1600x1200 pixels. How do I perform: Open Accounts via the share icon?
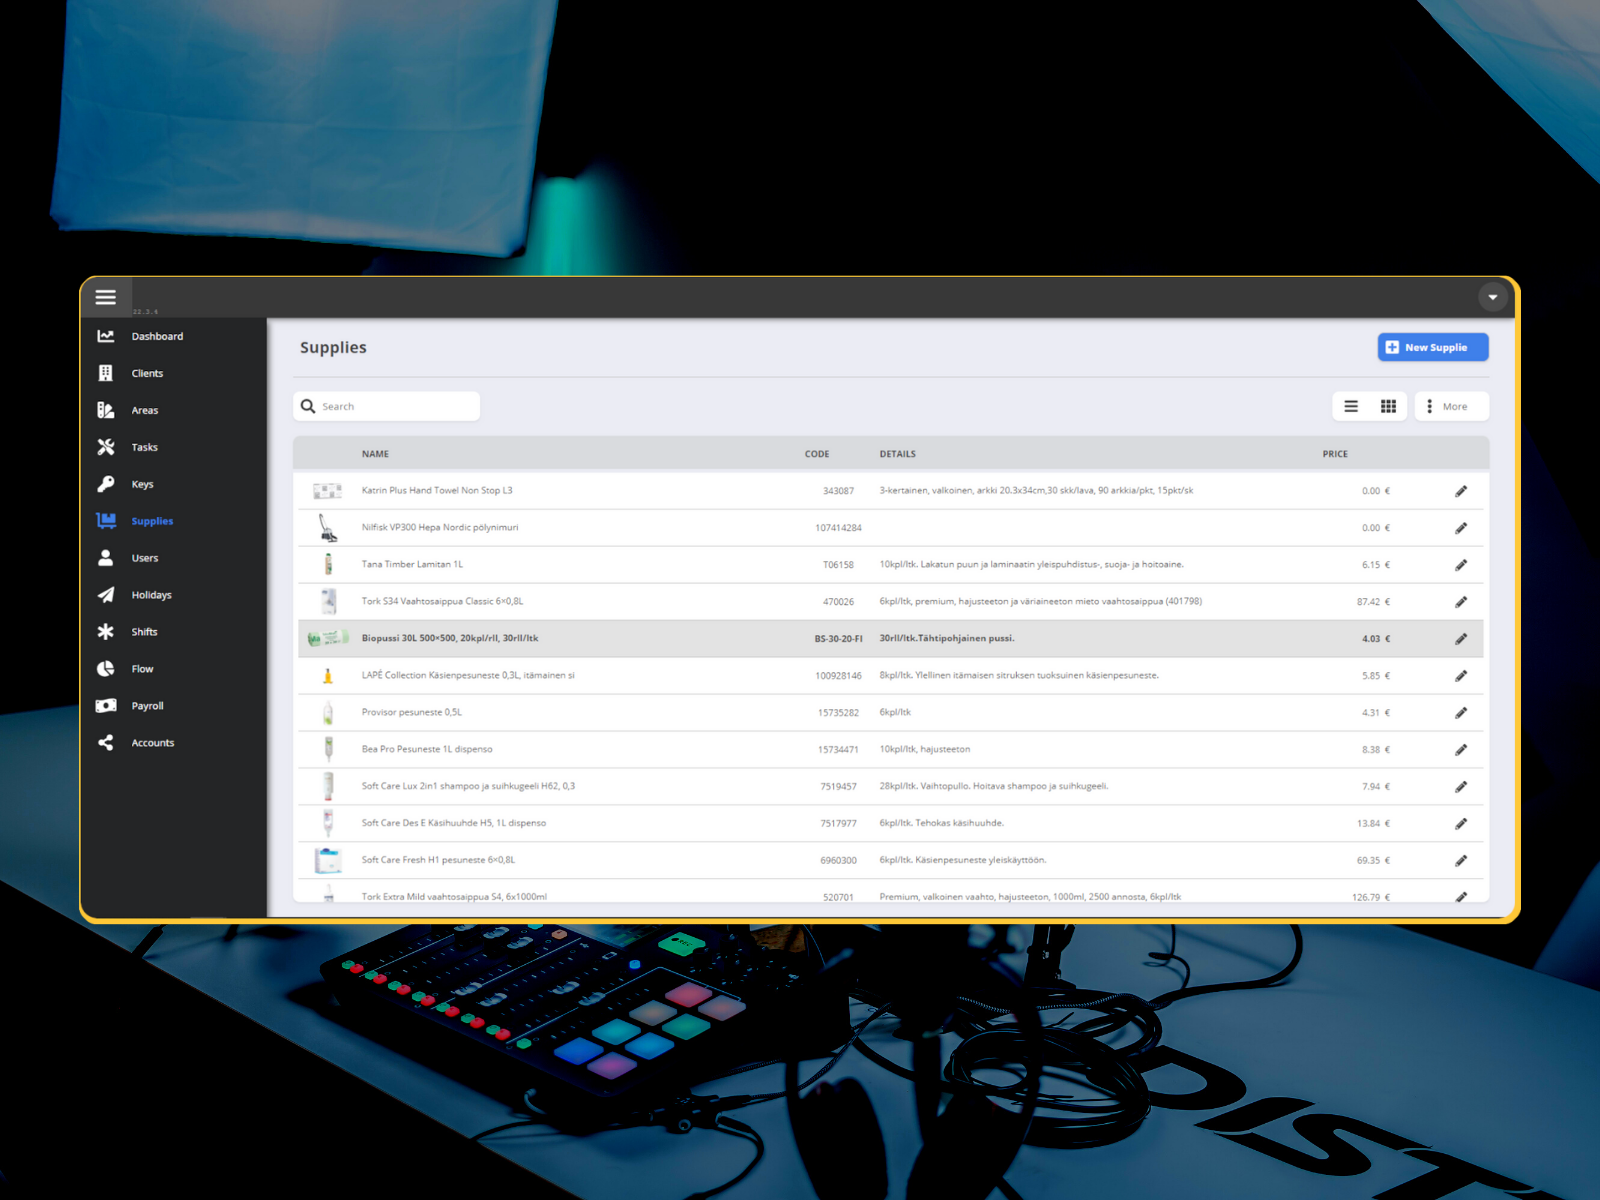click(x=106, y=742)
